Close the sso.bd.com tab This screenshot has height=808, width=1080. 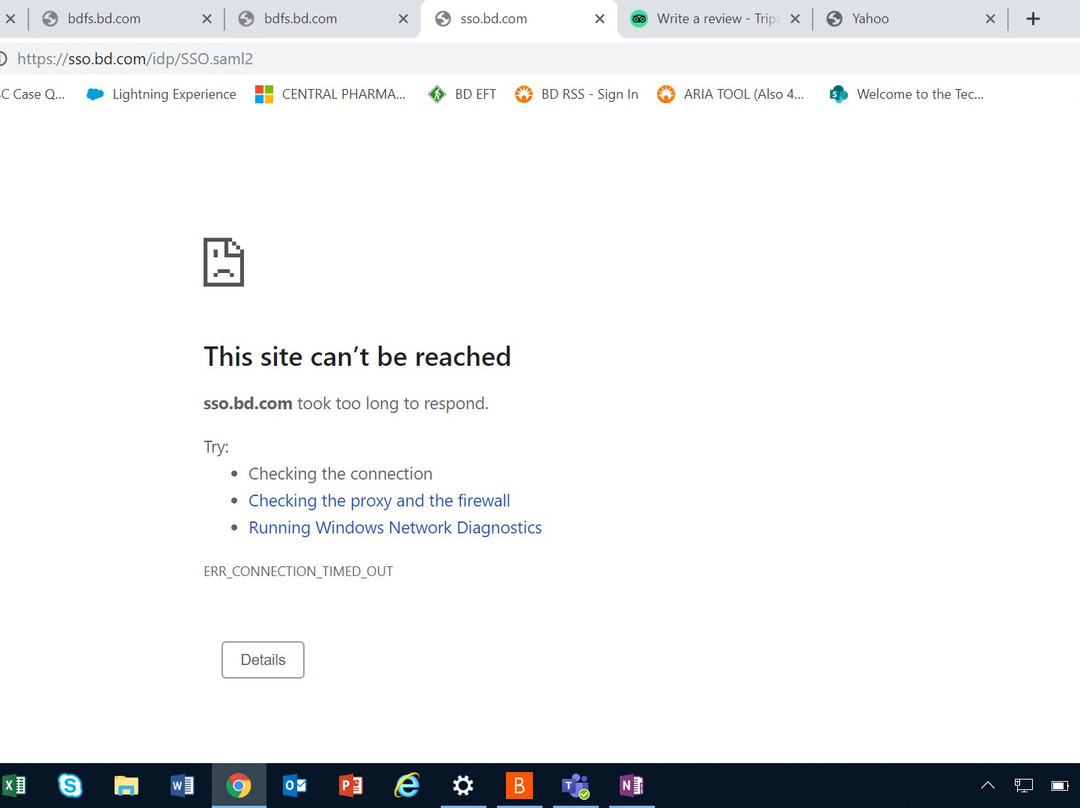tap(600, 19)
